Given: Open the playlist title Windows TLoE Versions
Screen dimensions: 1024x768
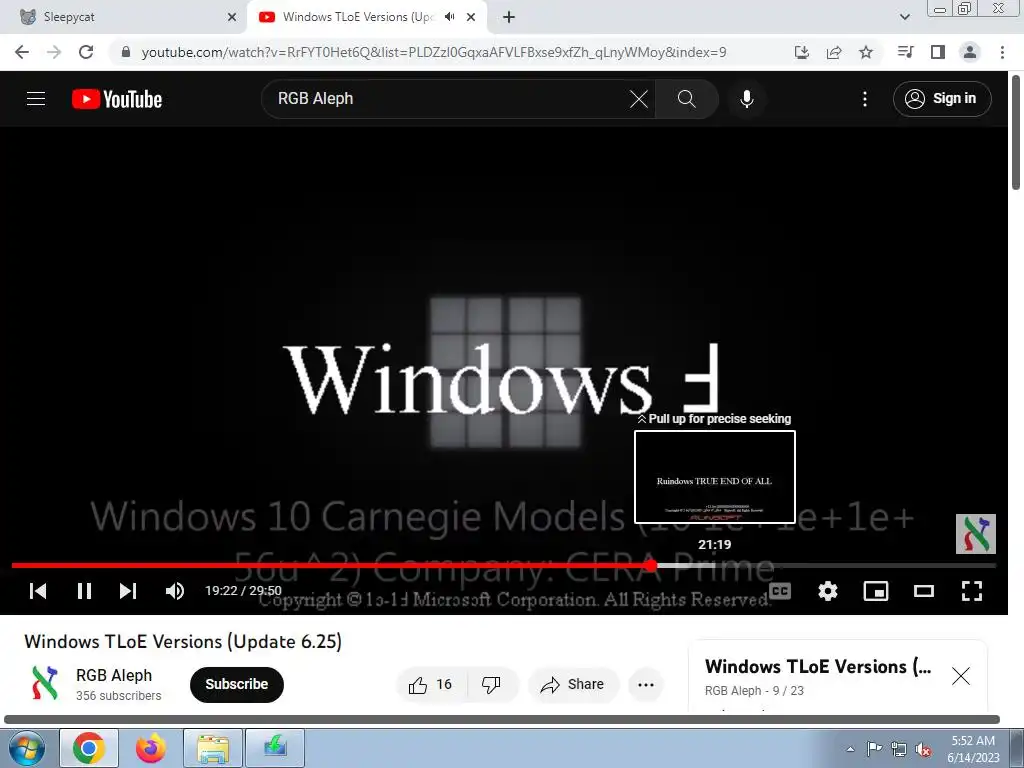Looking at the screenshot, I should pos(818,667).
